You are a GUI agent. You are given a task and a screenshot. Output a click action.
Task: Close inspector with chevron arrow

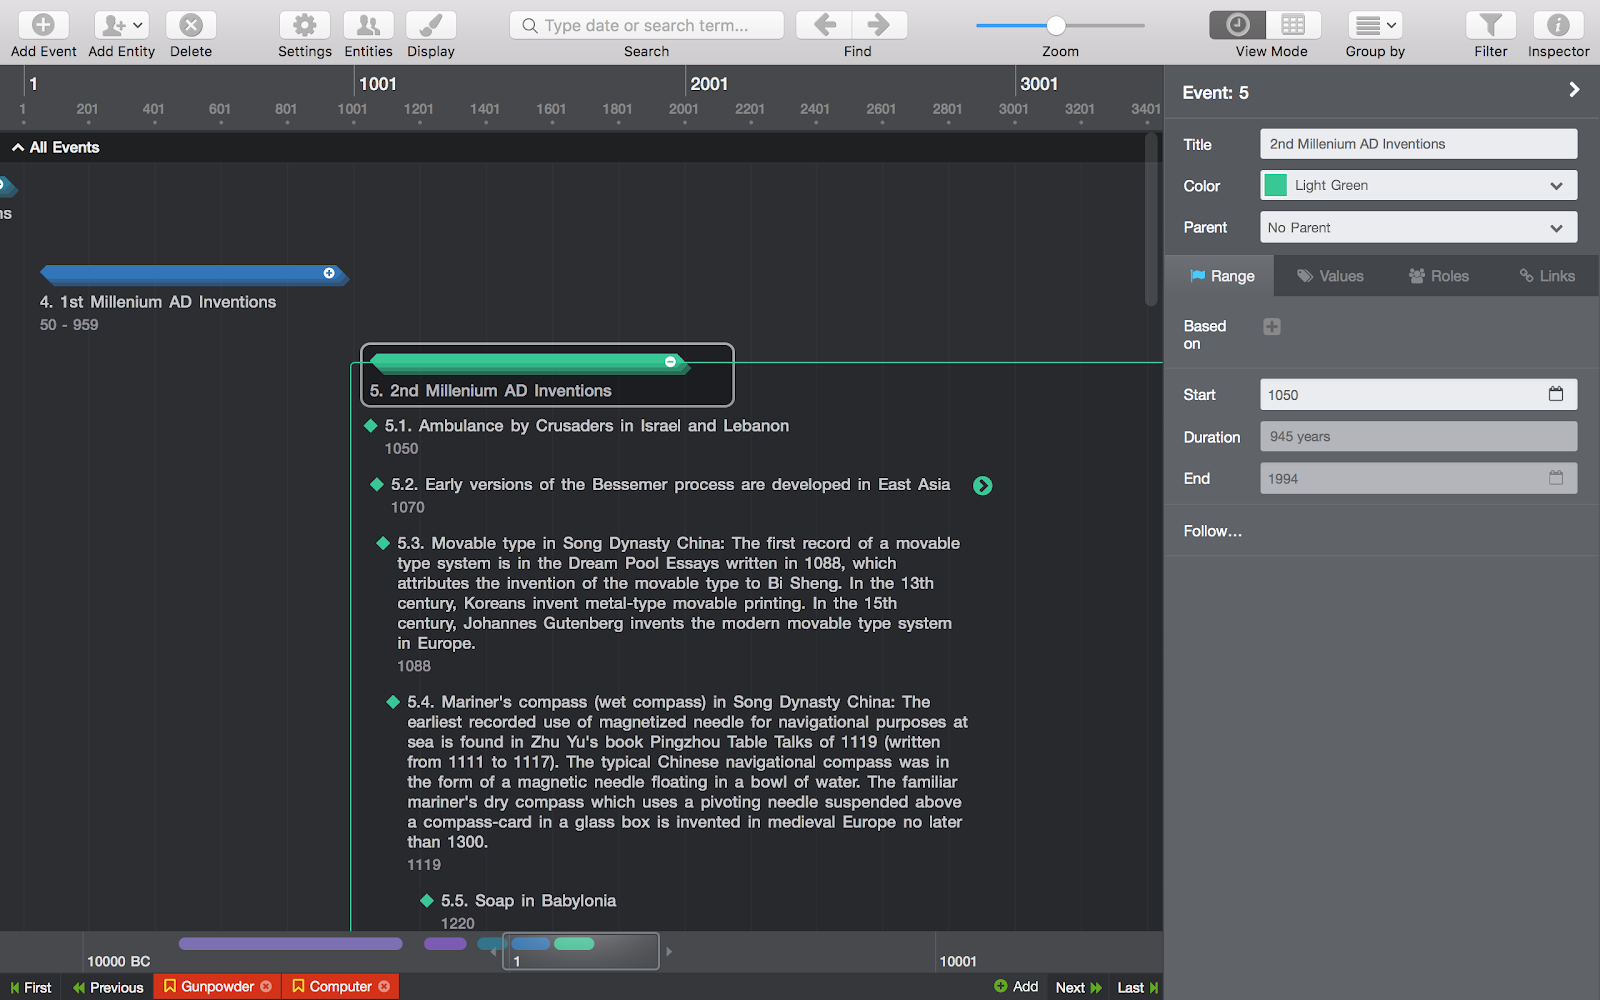(1574, 90)
